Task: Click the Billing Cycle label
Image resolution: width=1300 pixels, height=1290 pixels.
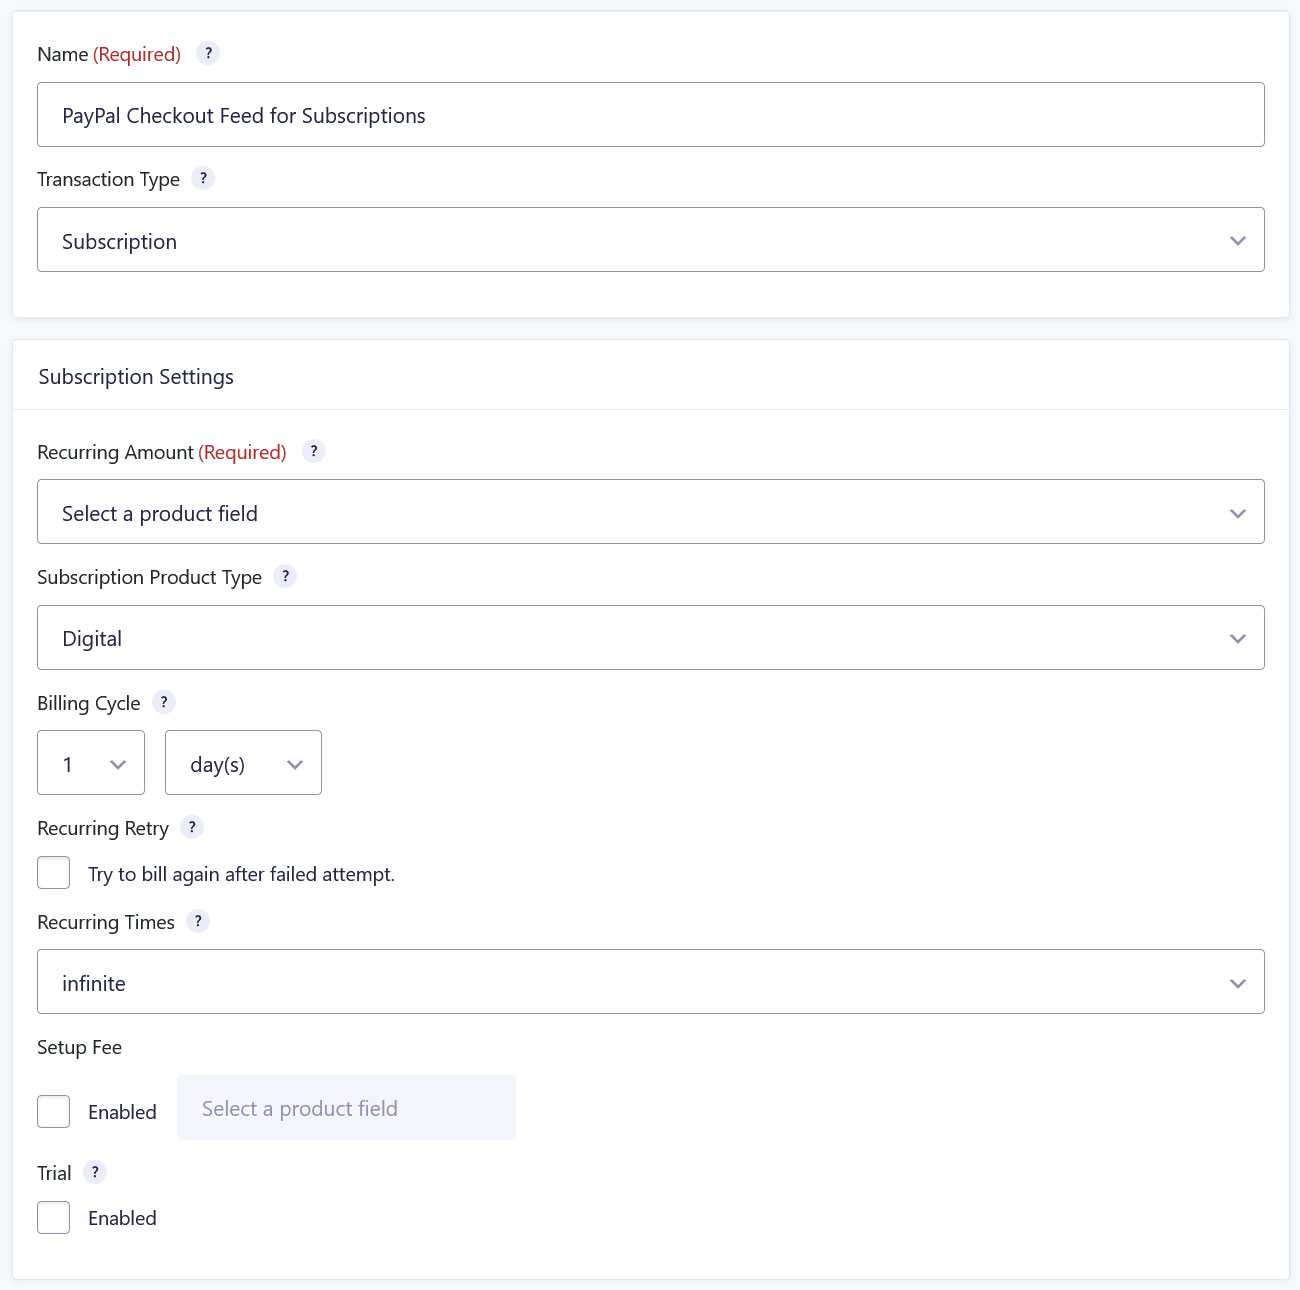Action: [x=89, y=703]
